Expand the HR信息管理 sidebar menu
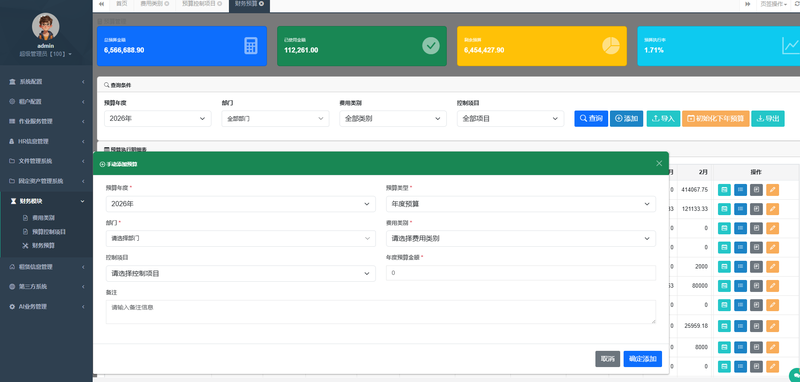The image size is (800, 382). pos(46,141)
